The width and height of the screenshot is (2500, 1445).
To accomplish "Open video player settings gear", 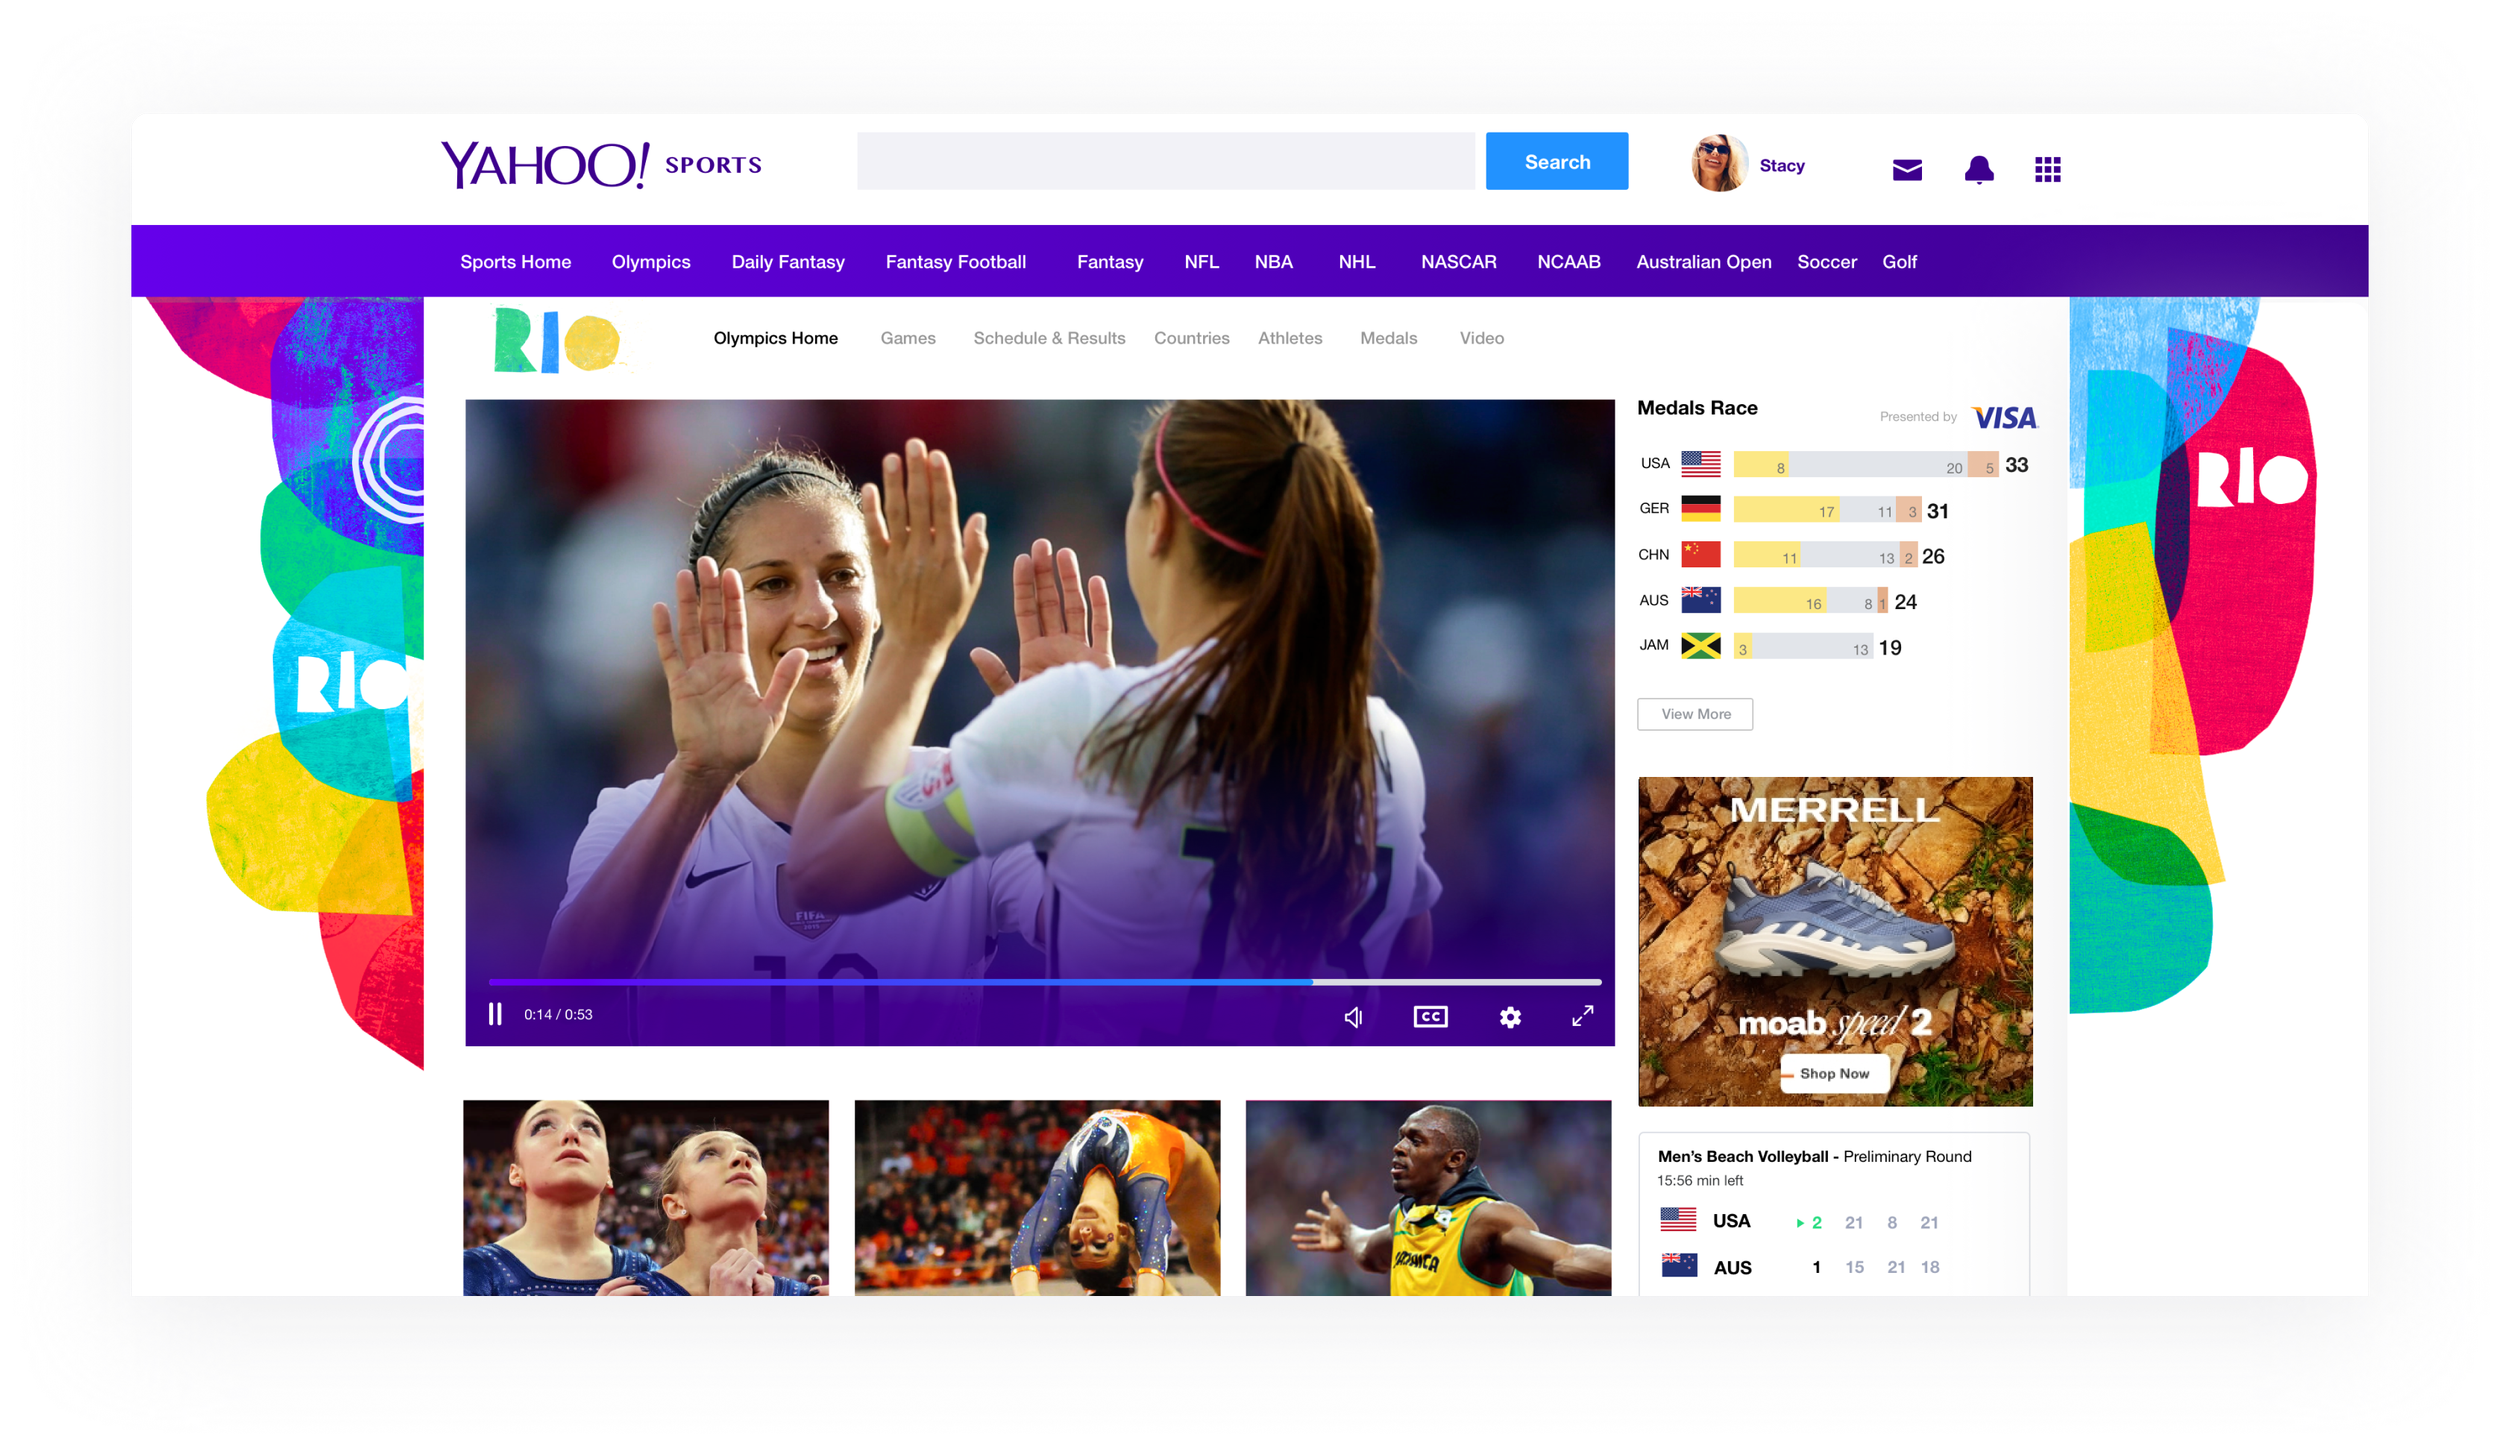I will (x=1509, y=1016).
